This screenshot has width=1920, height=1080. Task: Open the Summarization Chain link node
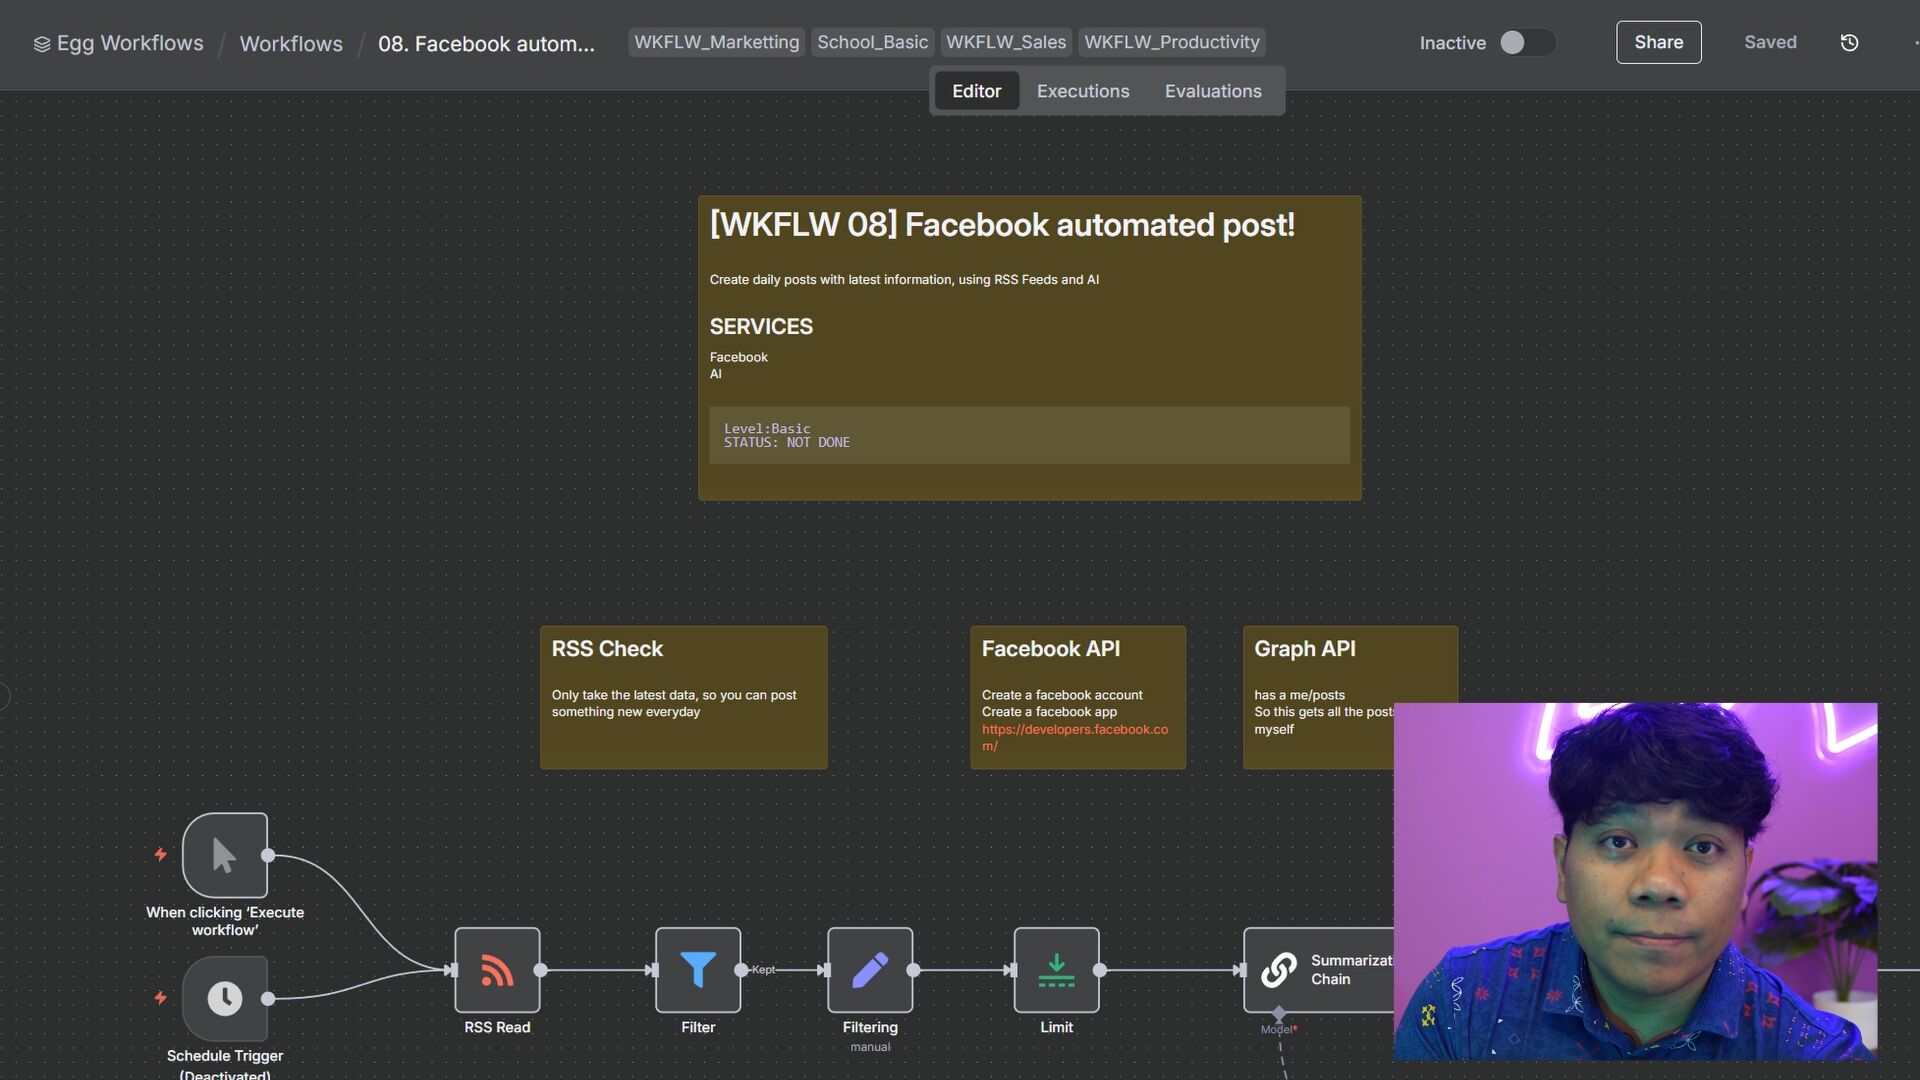click(1279, 969)
